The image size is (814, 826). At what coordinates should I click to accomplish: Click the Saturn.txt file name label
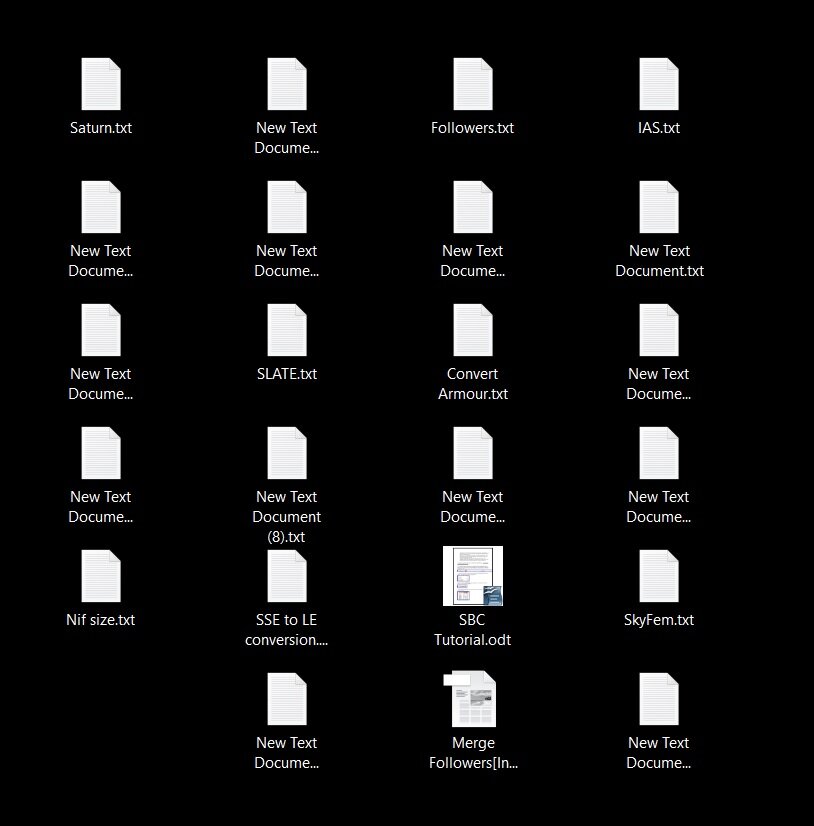[101, 128]
